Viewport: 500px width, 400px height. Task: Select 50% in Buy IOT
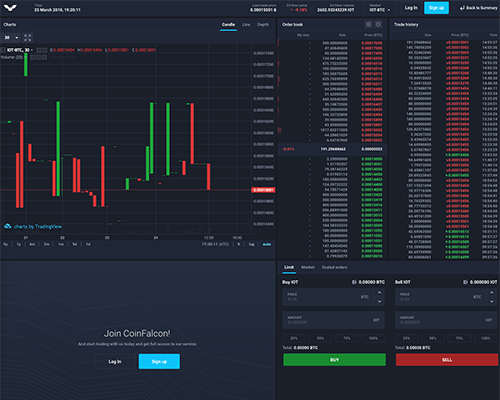tap(320, 338)
